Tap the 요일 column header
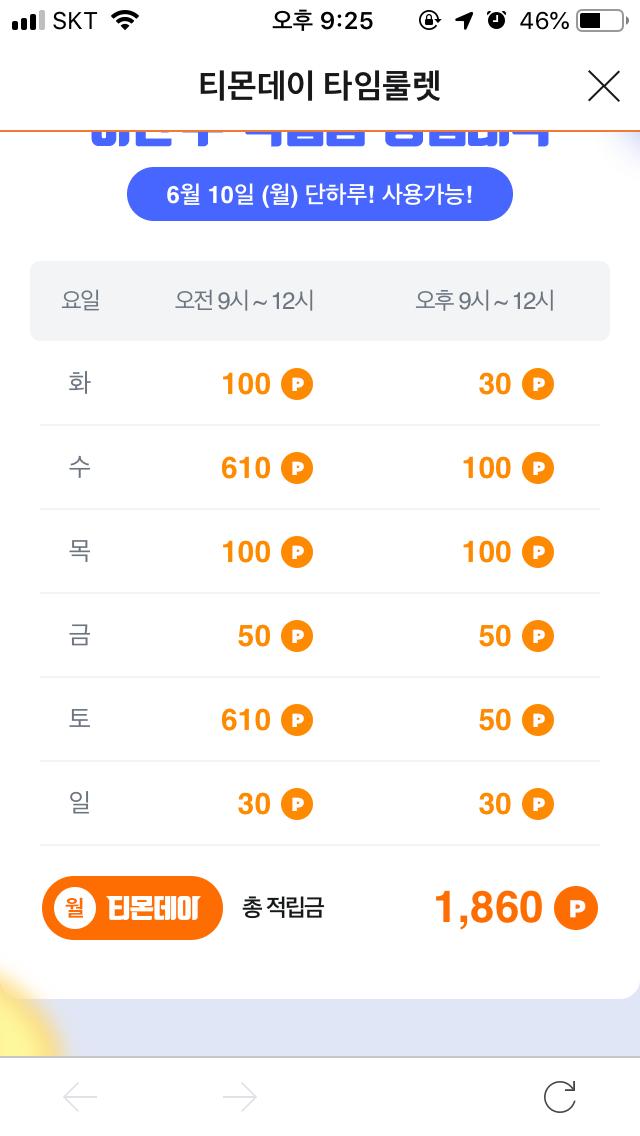640x1136 pixels. [x=80, y=300]
